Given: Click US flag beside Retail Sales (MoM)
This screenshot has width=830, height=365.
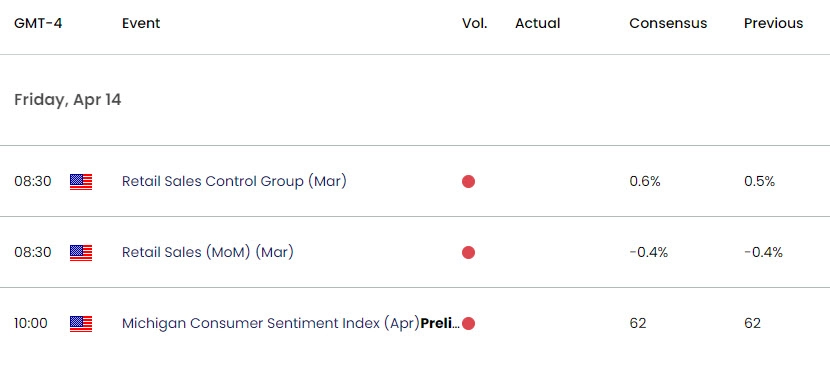Looking at the screenshot, I should click(81, 252).
